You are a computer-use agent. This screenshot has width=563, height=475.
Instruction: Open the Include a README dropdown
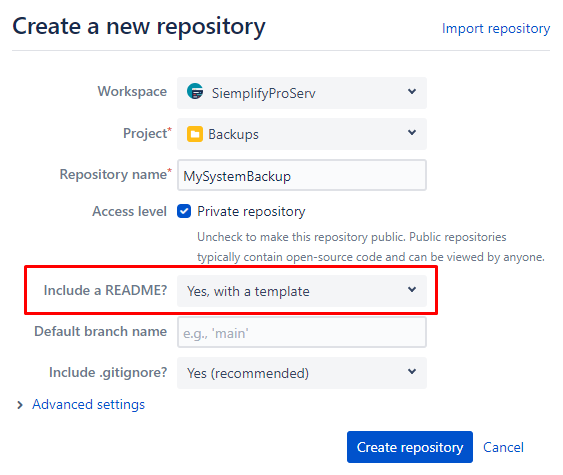(302, 291)
